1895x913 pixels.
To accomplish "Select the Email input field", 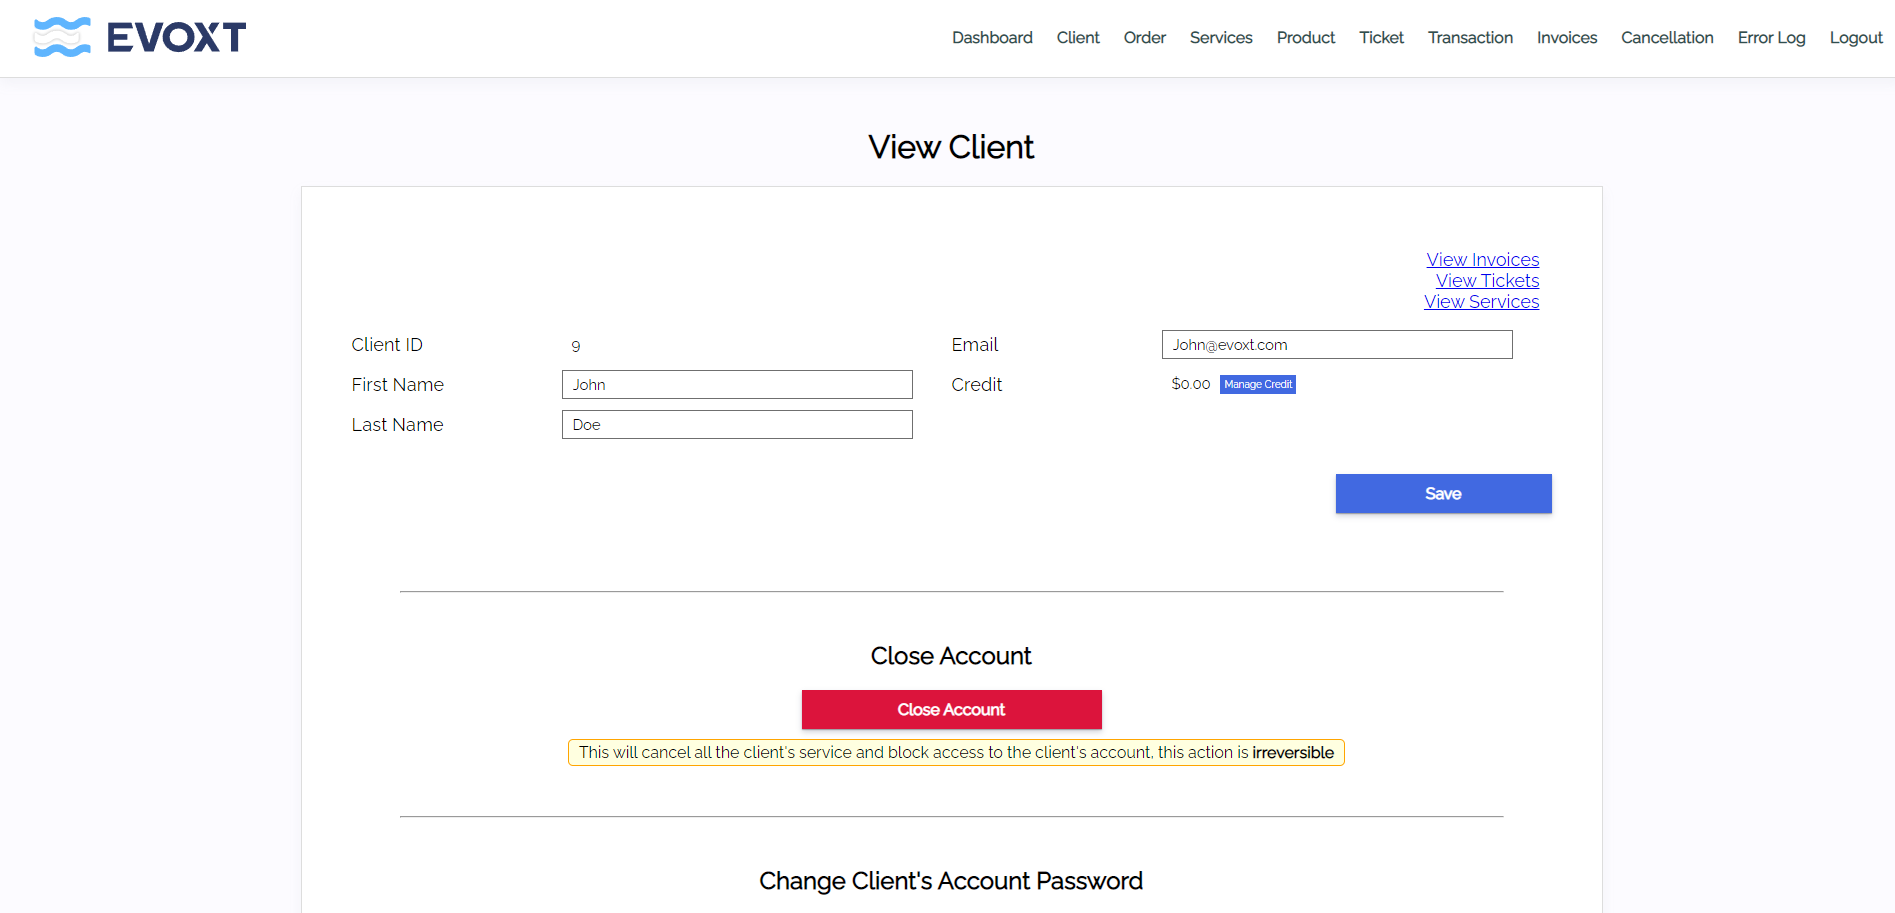I will pyautogui.click(x=1336, y=345).
